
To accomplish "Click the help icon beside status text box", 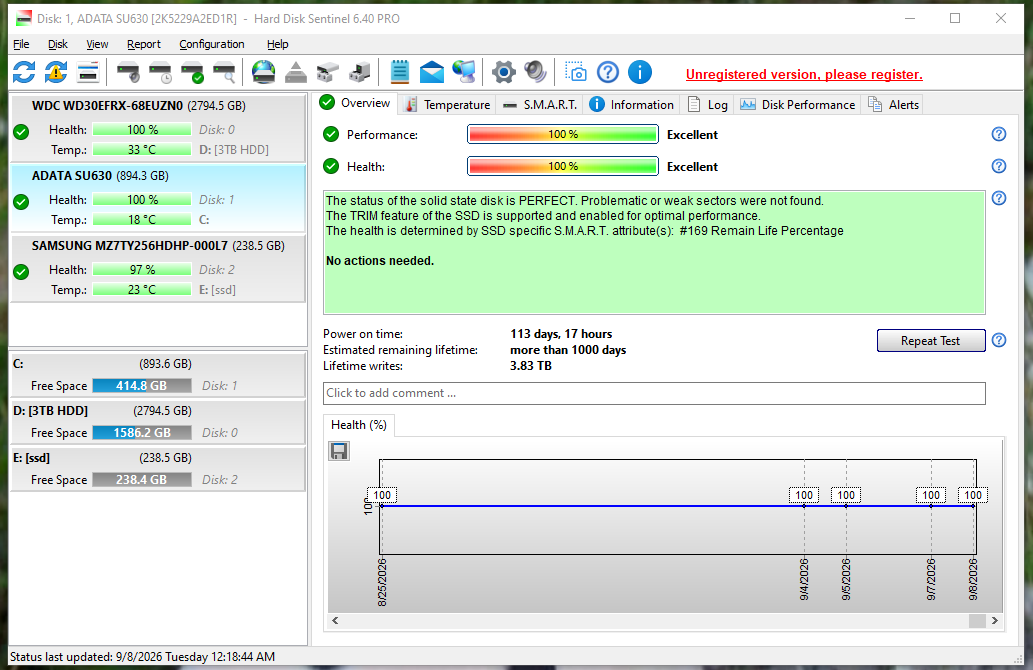I will pyautogui.click(x=999, y=198).
